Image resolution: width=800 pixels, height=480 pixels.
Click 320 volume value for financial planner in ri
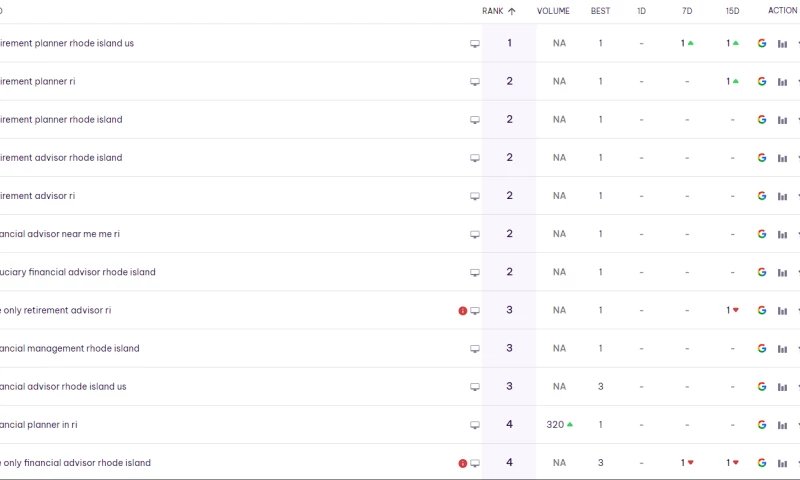555,424
